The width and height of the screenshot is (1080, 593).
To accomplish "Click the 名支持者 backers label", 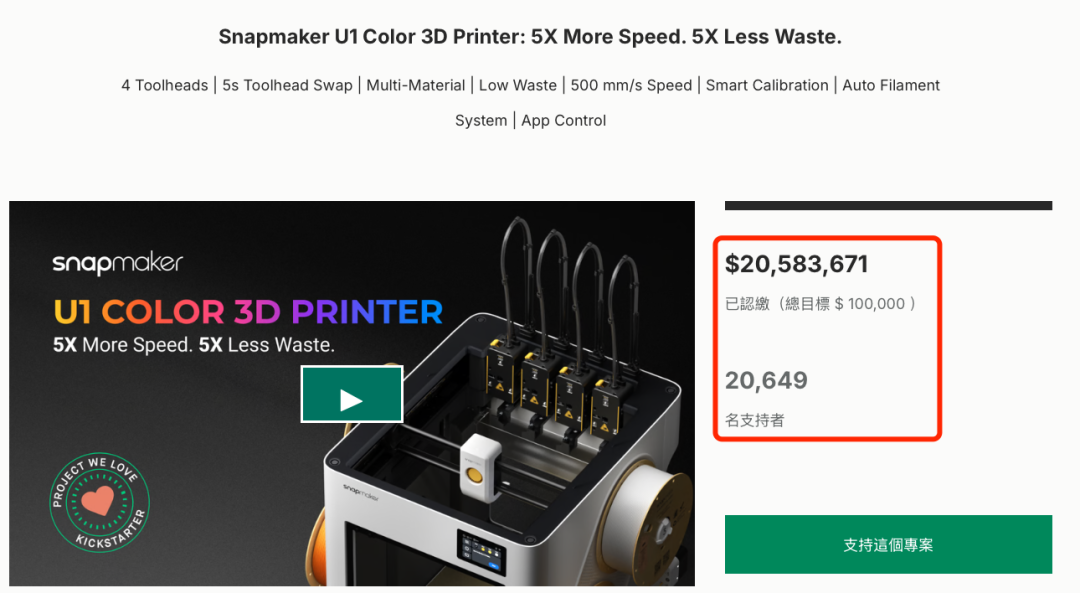I will point(754,420).
